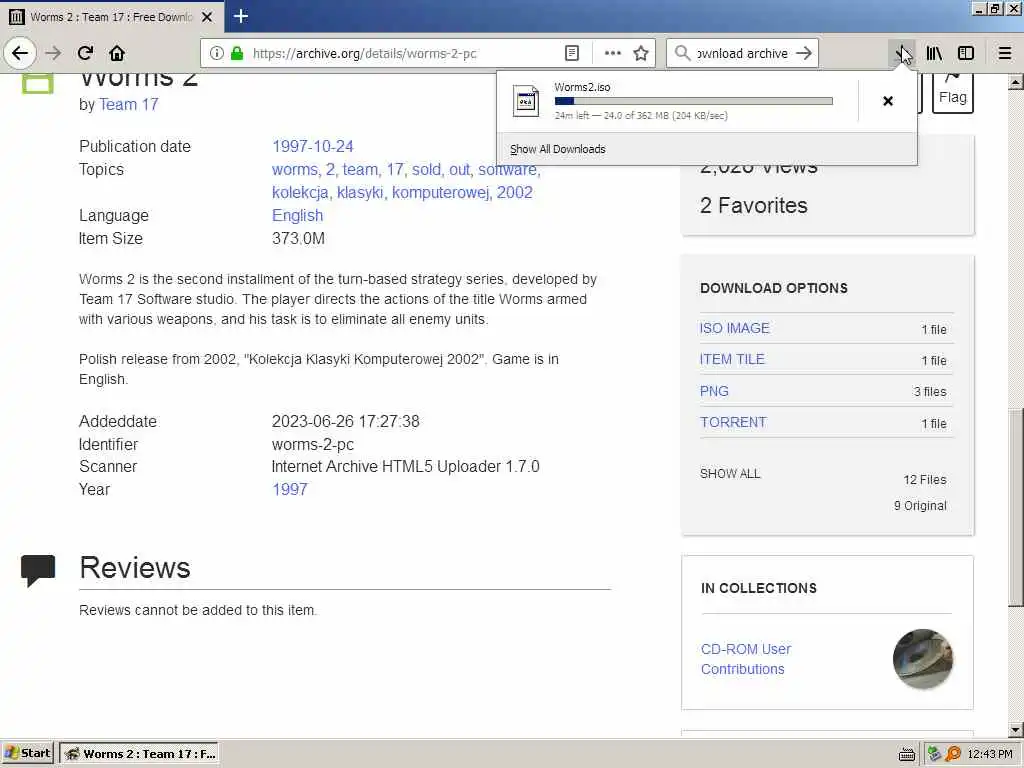Open the Library toolbar icon
This screenshot has width=1024, height=768.
point(934,53)
